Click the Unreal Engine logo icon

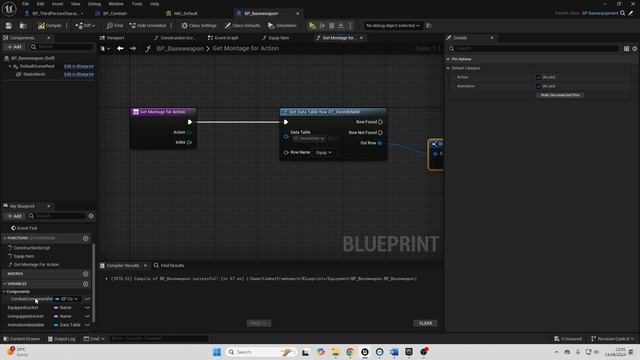[9, 9]
